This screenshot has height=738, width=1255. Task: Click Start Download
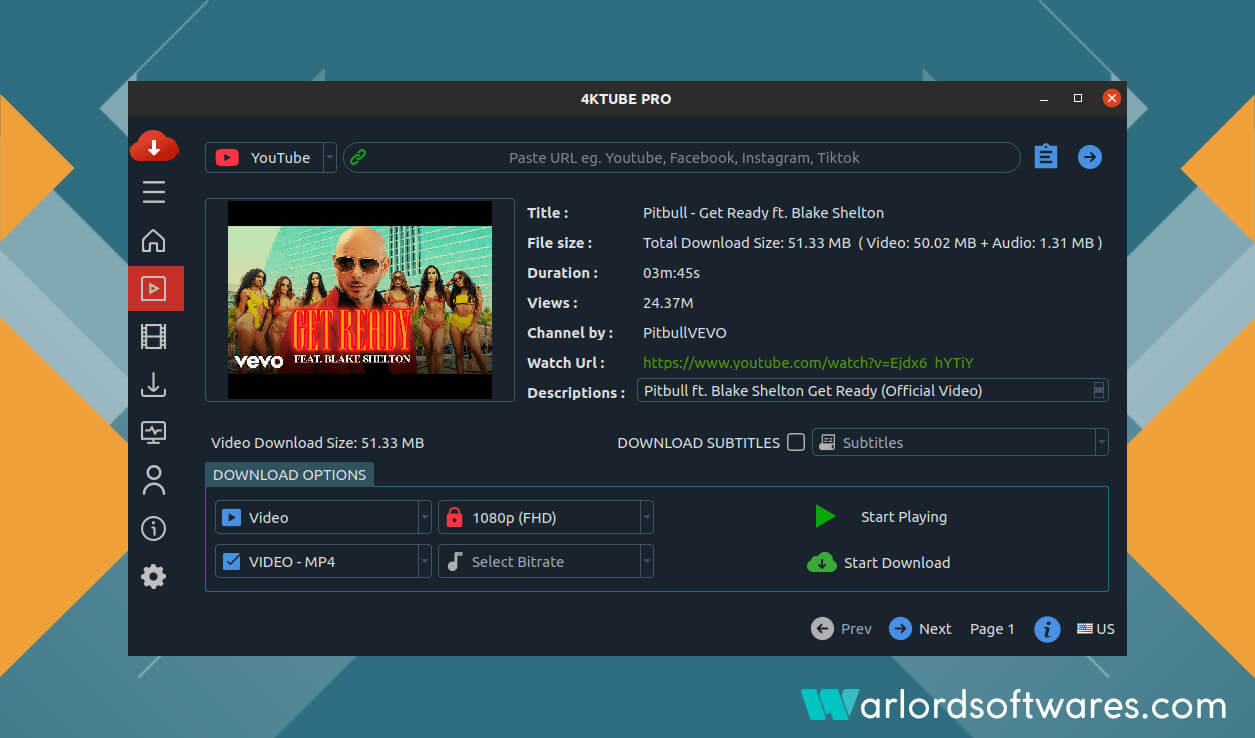tap(897, 562)
